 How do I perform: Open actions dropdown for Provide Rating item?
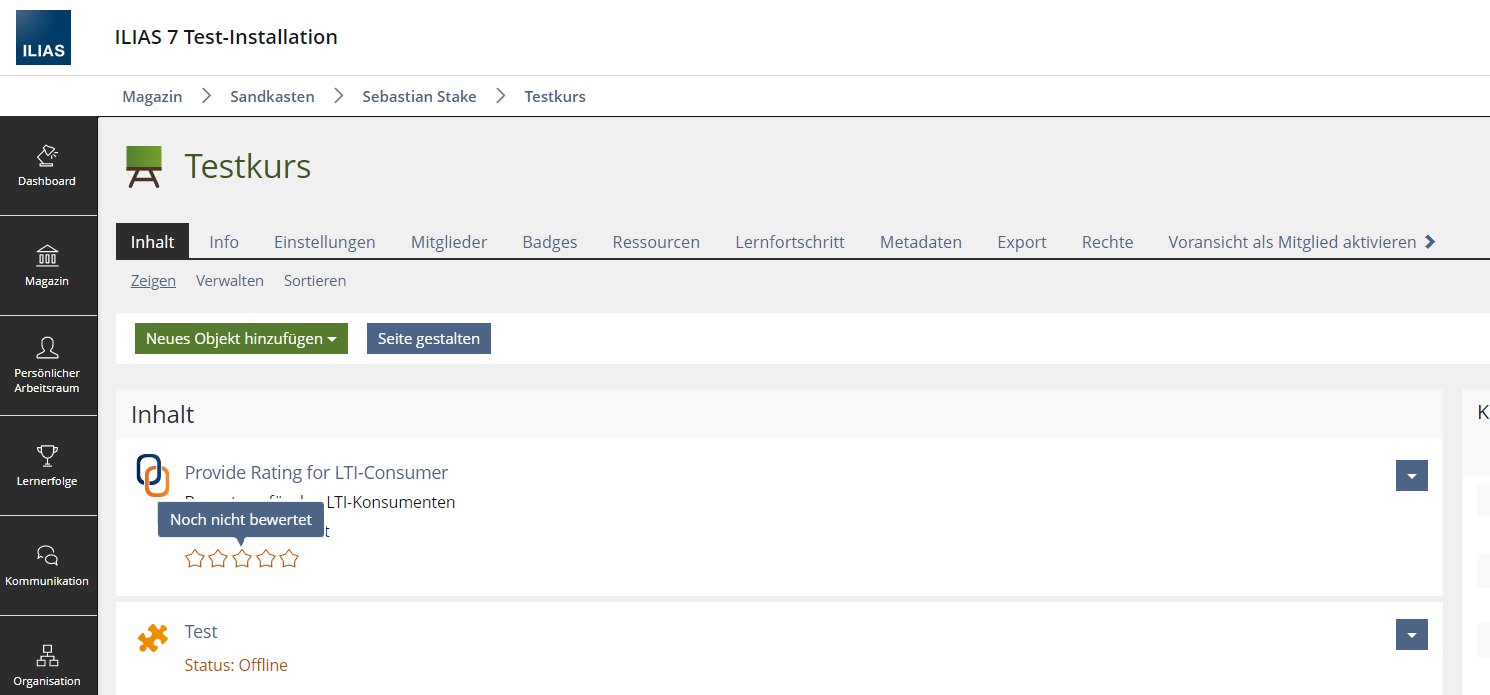click(x=1411, y=476)
